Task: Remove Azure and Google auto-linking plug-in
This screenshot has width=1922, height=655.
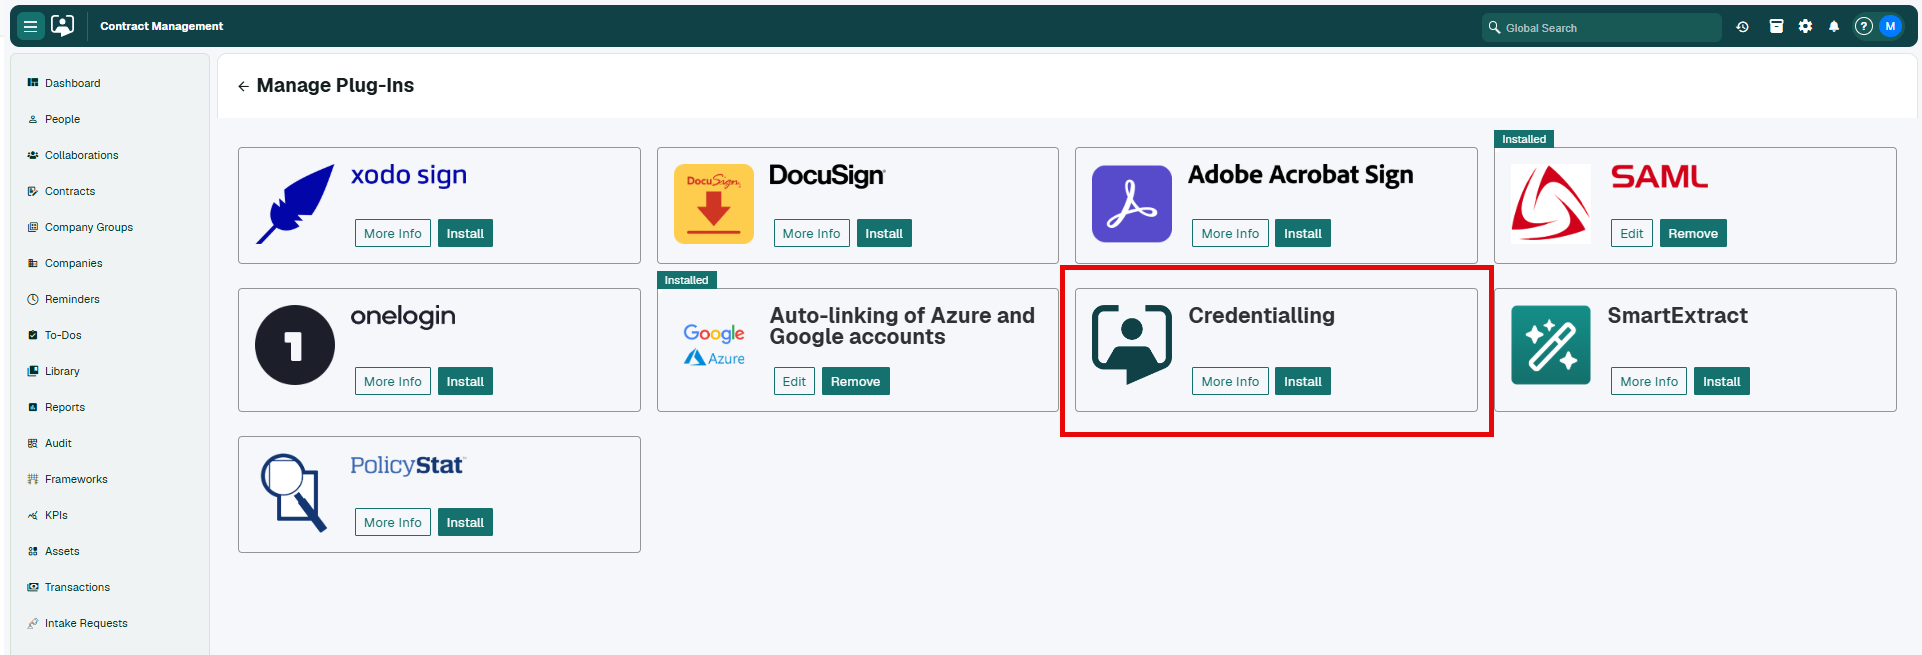Action: [856, 381]
